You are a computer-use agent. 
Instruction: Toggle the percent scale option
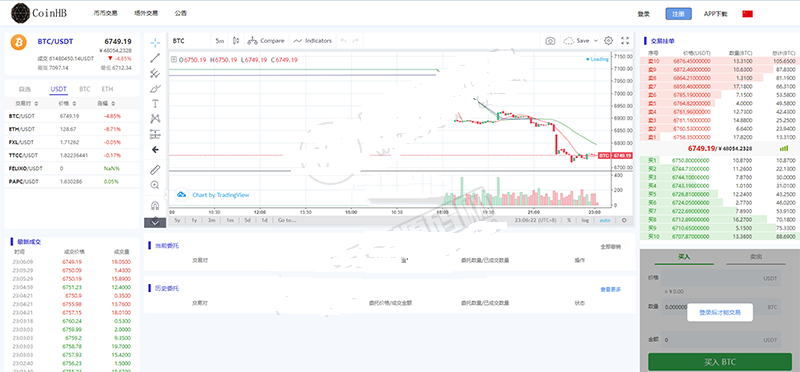click(569, 220)
